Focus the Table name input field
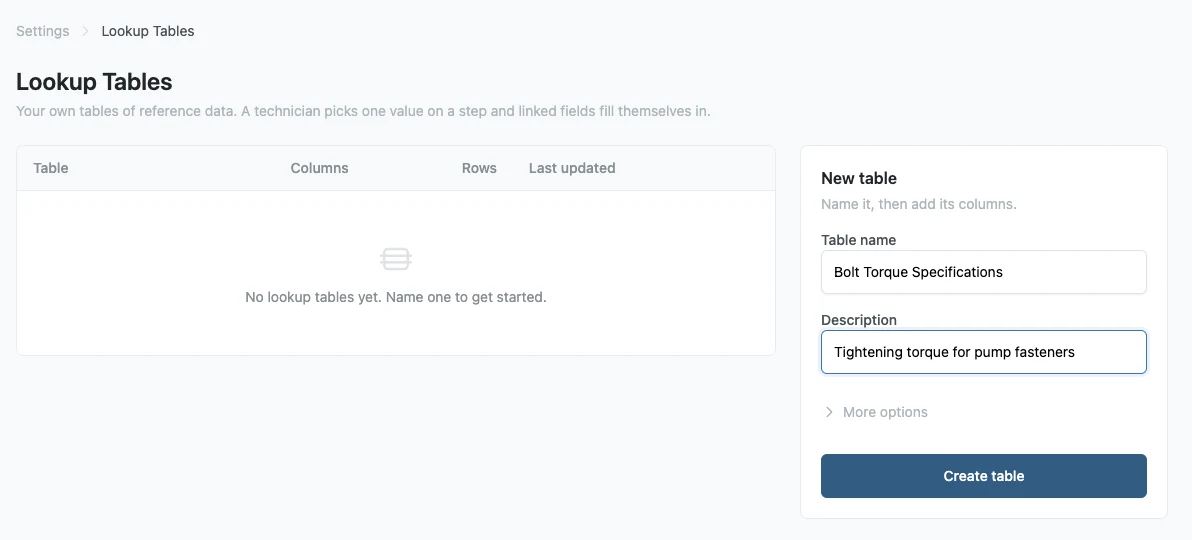 [x=984, y=272]
